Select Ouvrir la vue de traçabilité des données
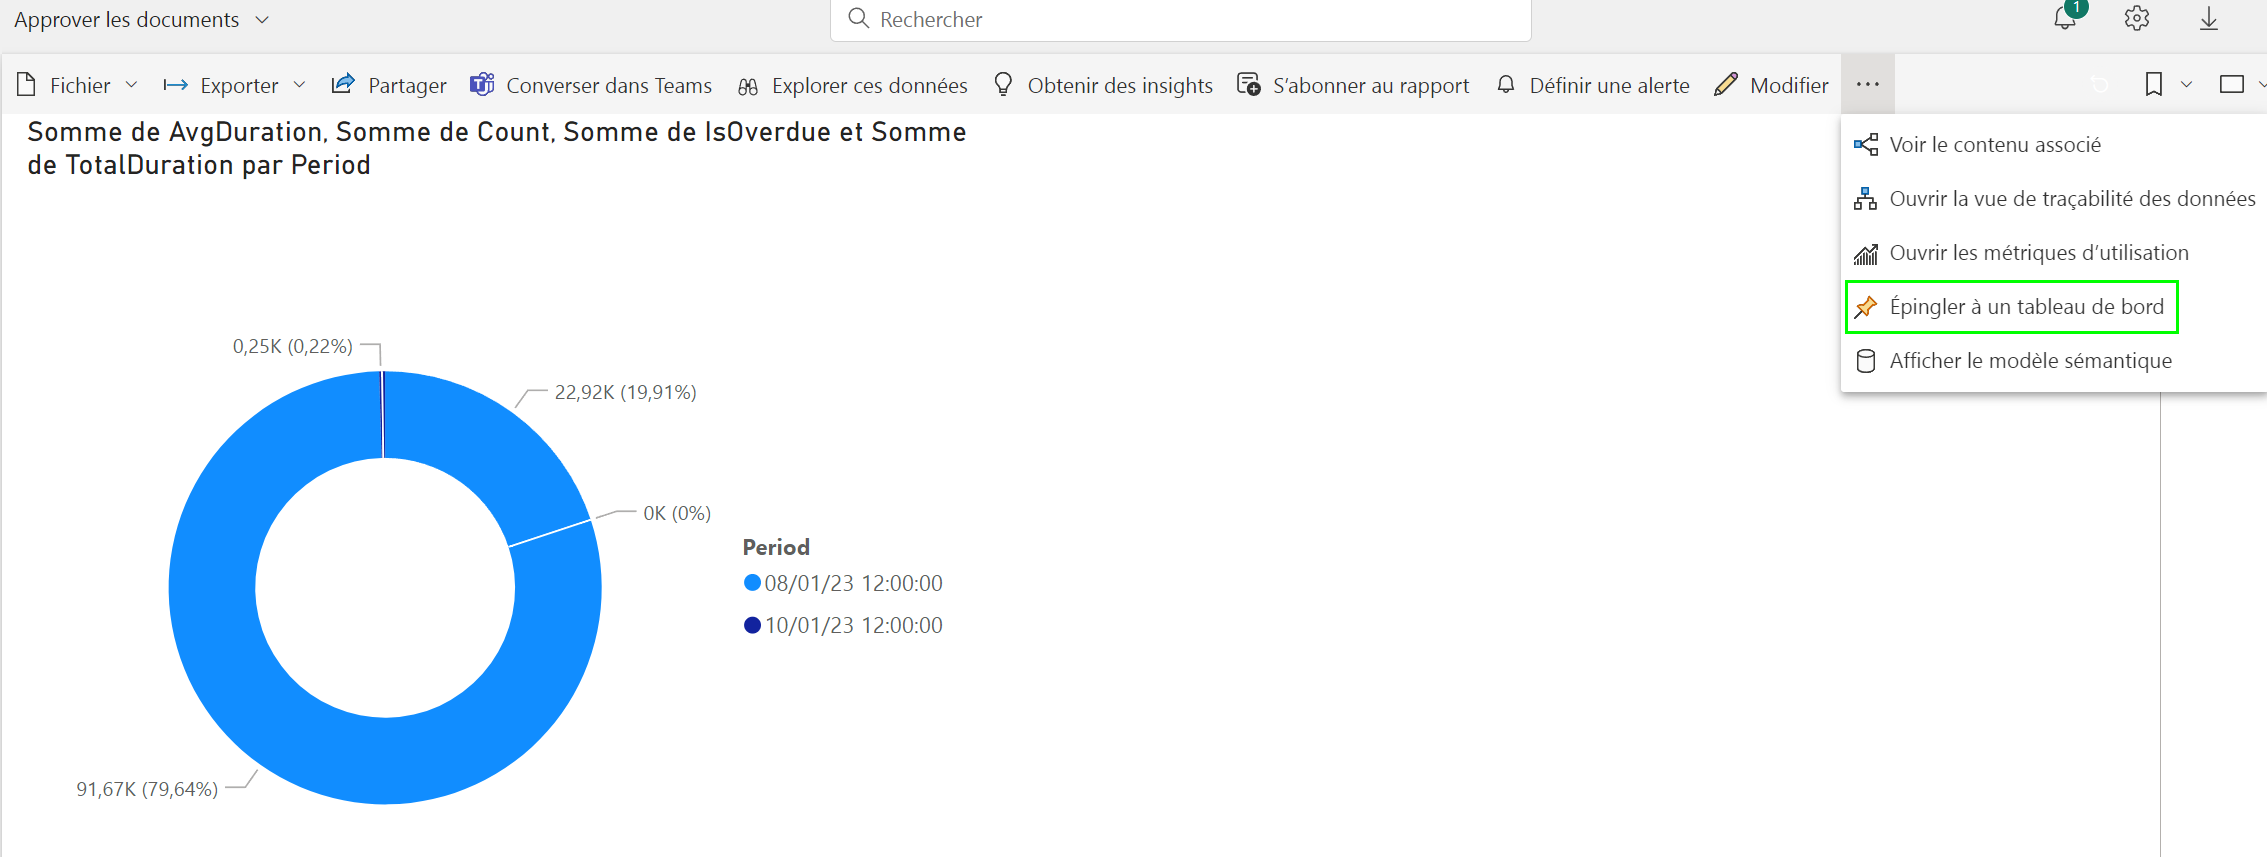Image resolution: width=2267 pixels, height=857 pixels. pyautogui.click(x=2071, y=198)
